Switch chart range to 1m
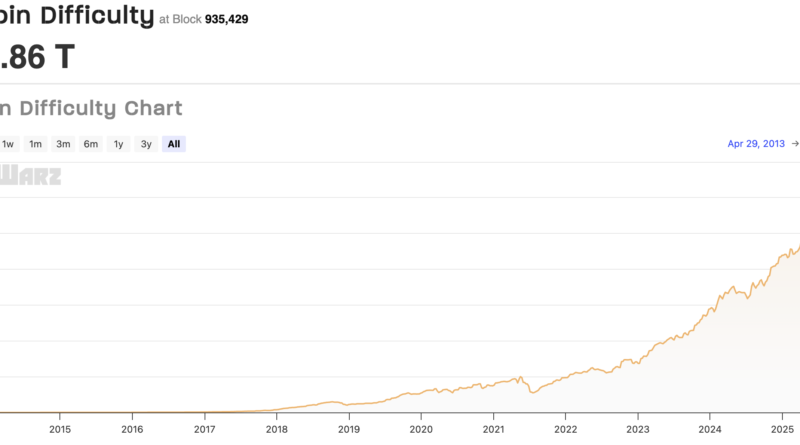 click(x=35, y=144)
